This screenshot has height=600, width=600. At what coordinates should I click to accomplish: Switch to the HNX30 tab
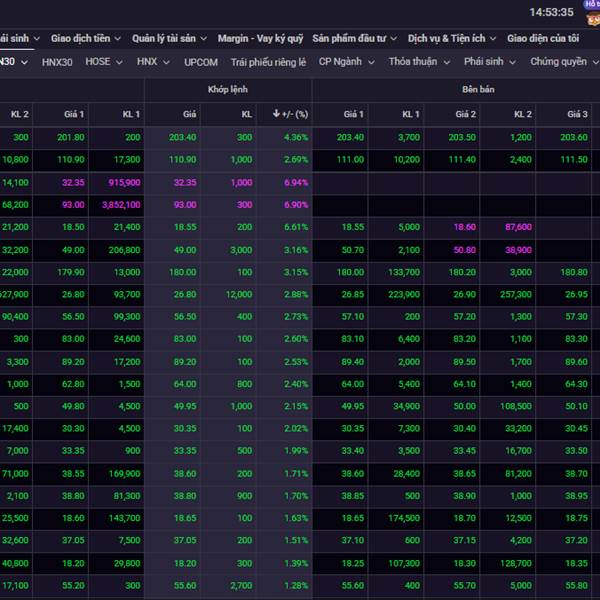tap(58, 62)
